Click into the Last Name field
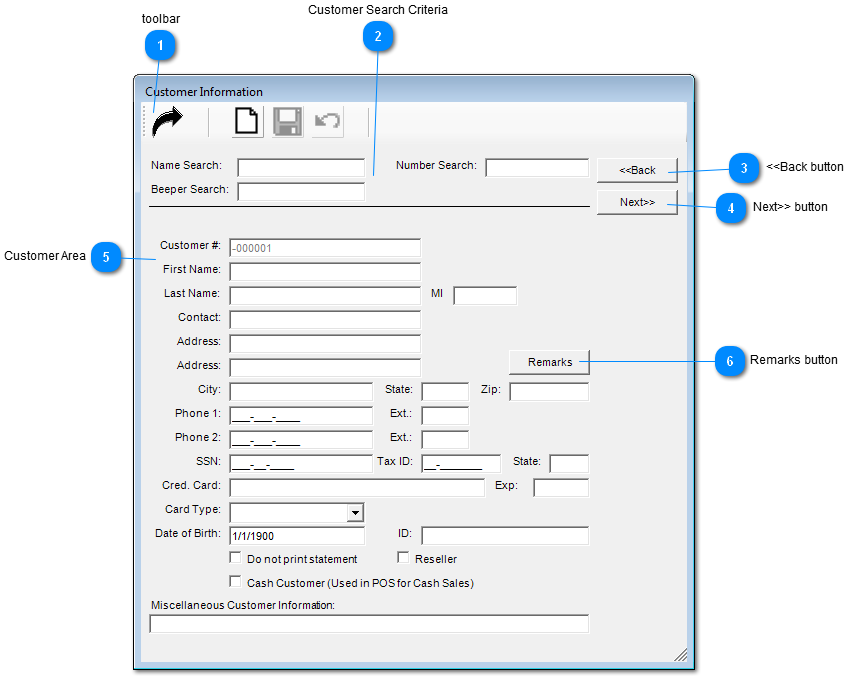The height and width of the screenshot is (683, 850). (325, 295)
